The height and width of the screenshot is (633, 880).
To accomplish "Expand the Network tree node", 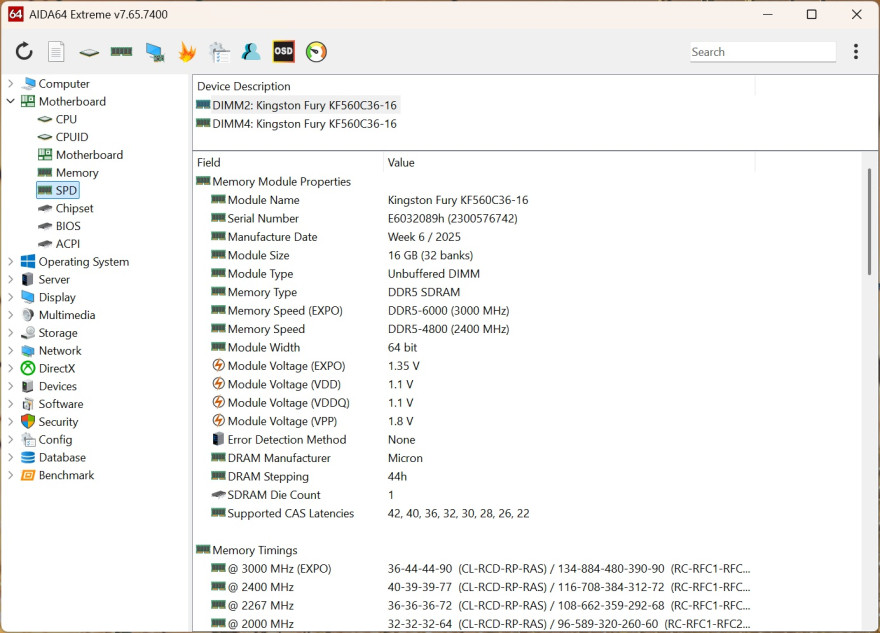I will coord(10,351).
